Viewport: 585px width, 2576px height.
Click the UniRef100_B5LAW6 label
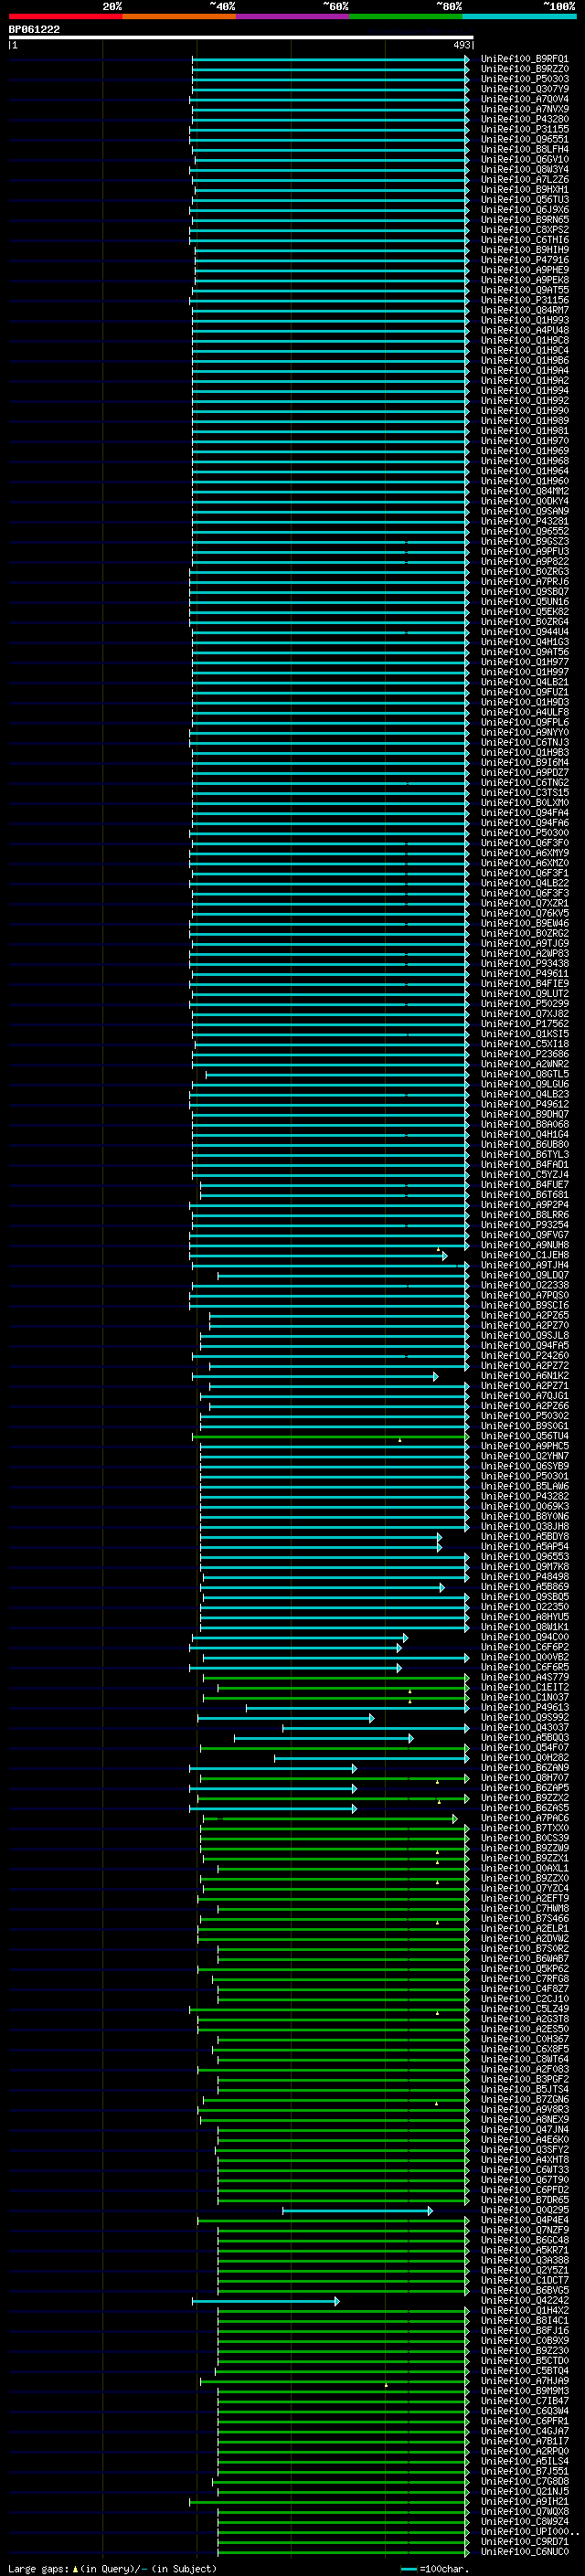[524, 1486]
